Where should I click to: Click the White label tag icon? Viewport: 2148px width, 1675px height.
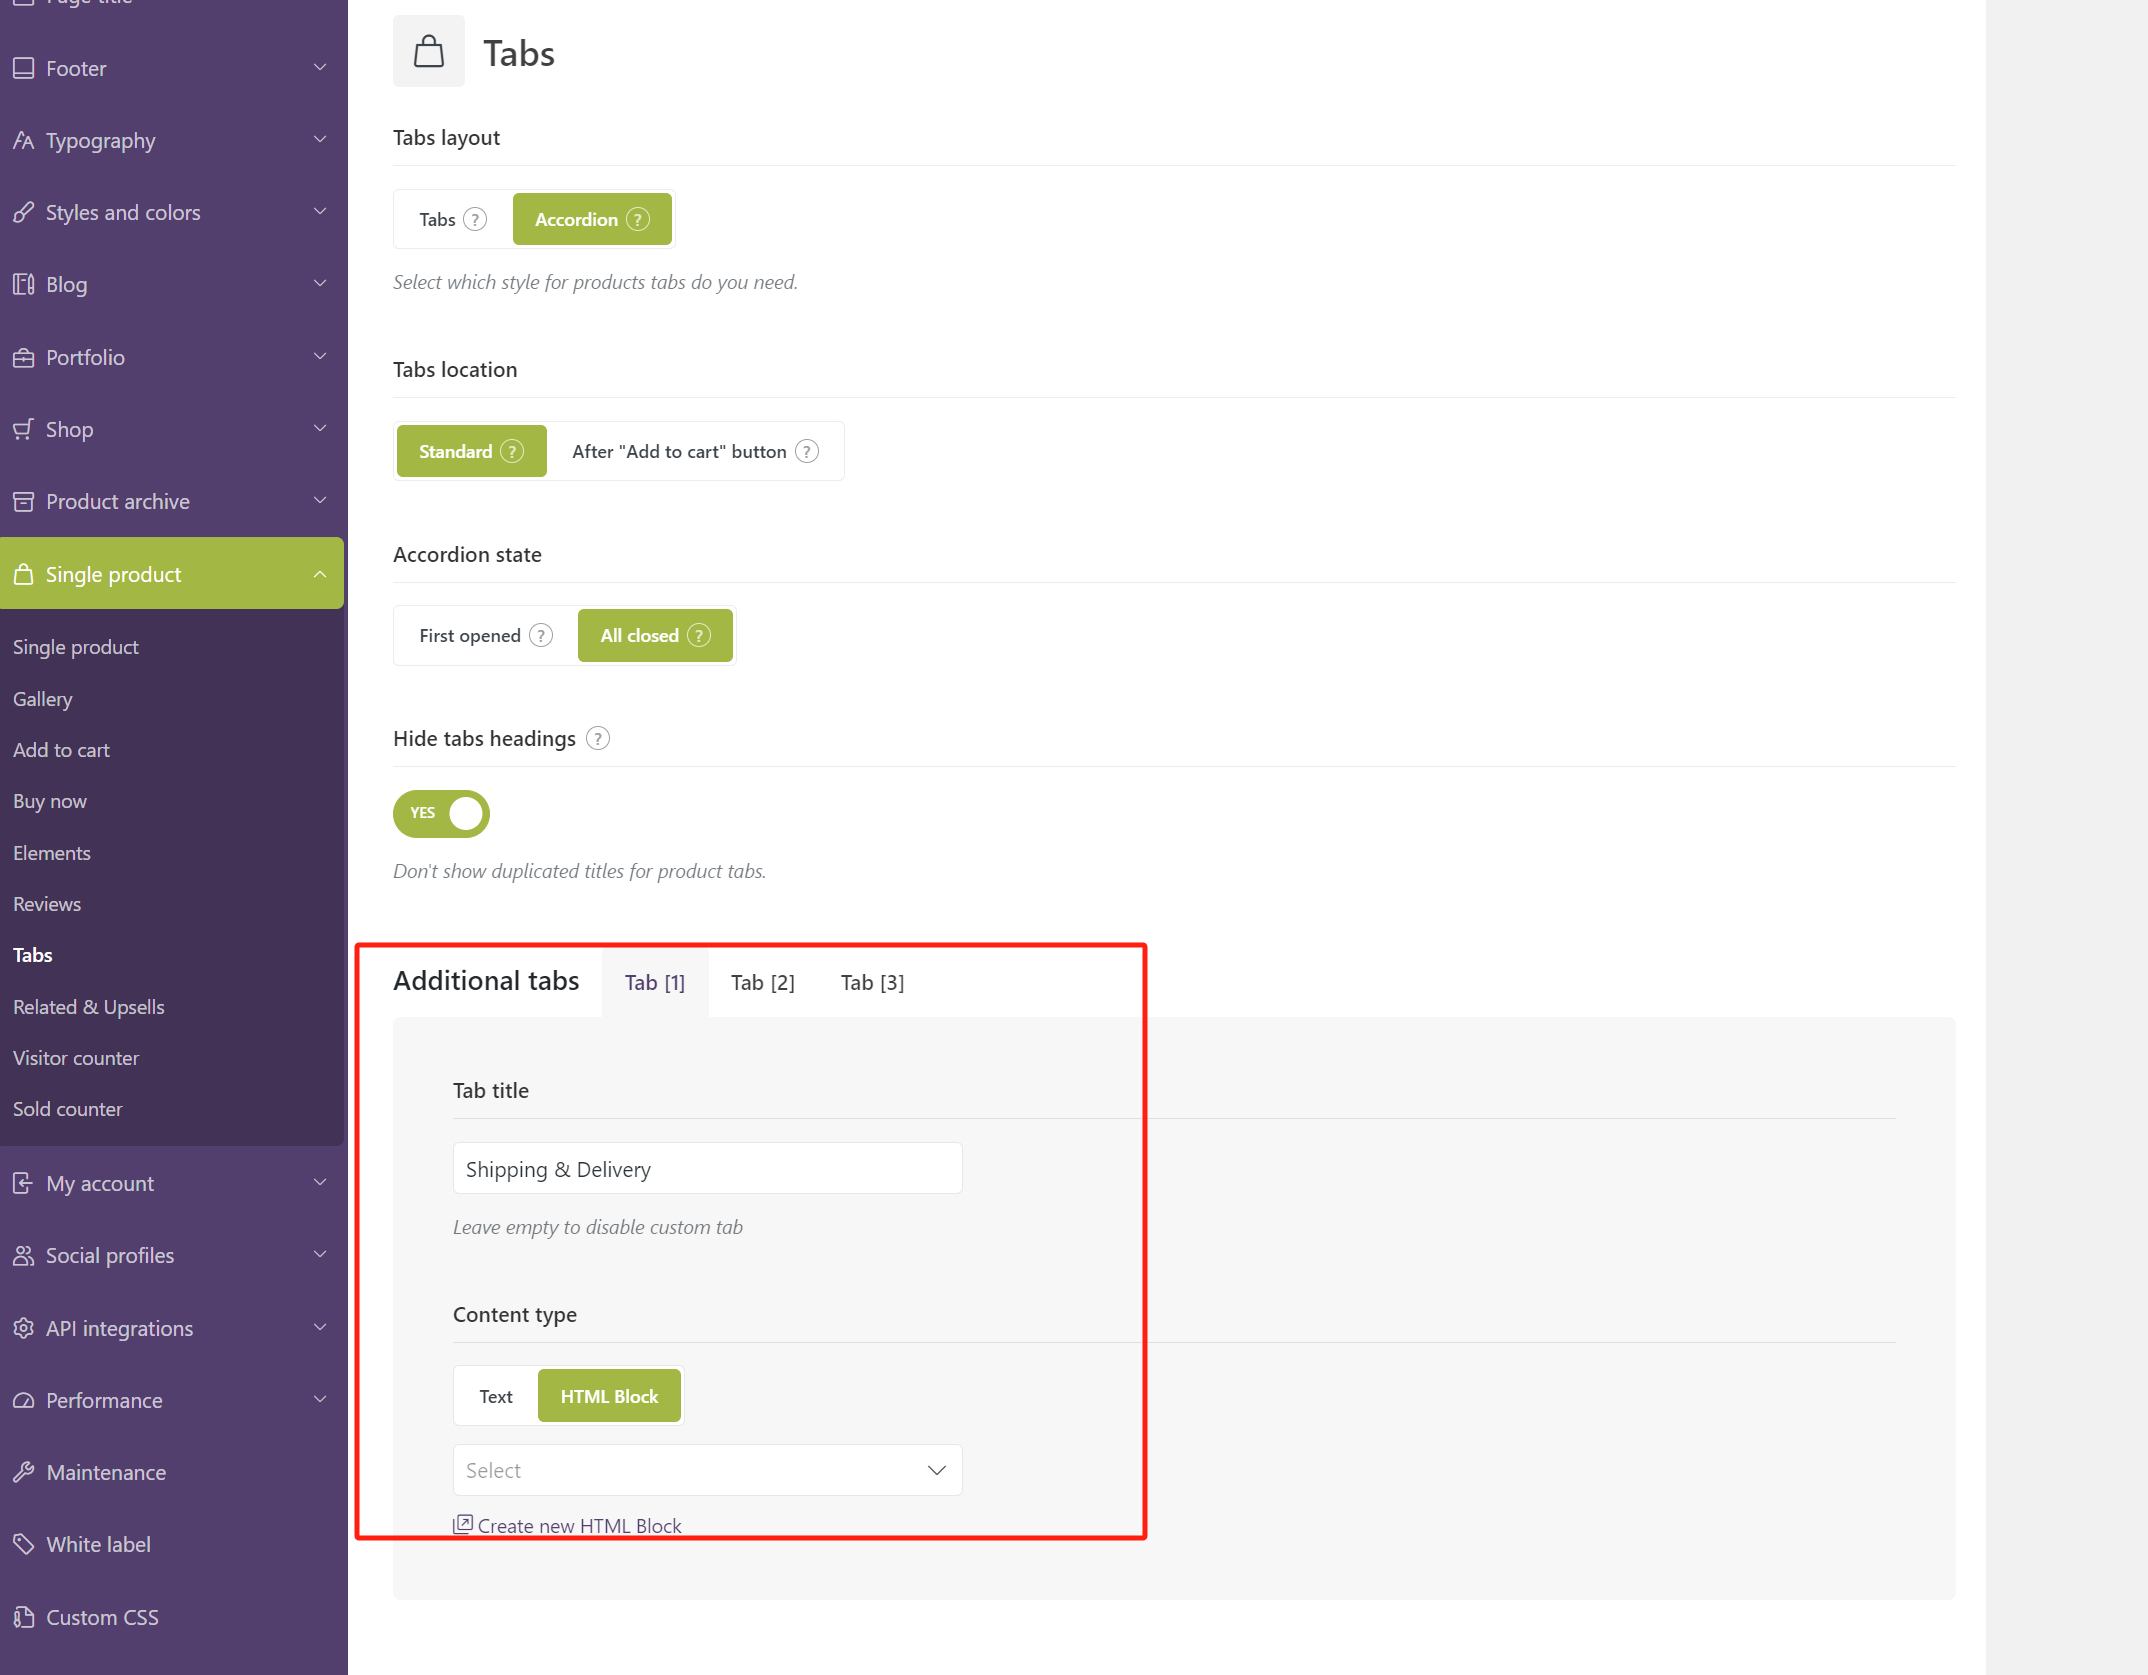click(24, 1544)
